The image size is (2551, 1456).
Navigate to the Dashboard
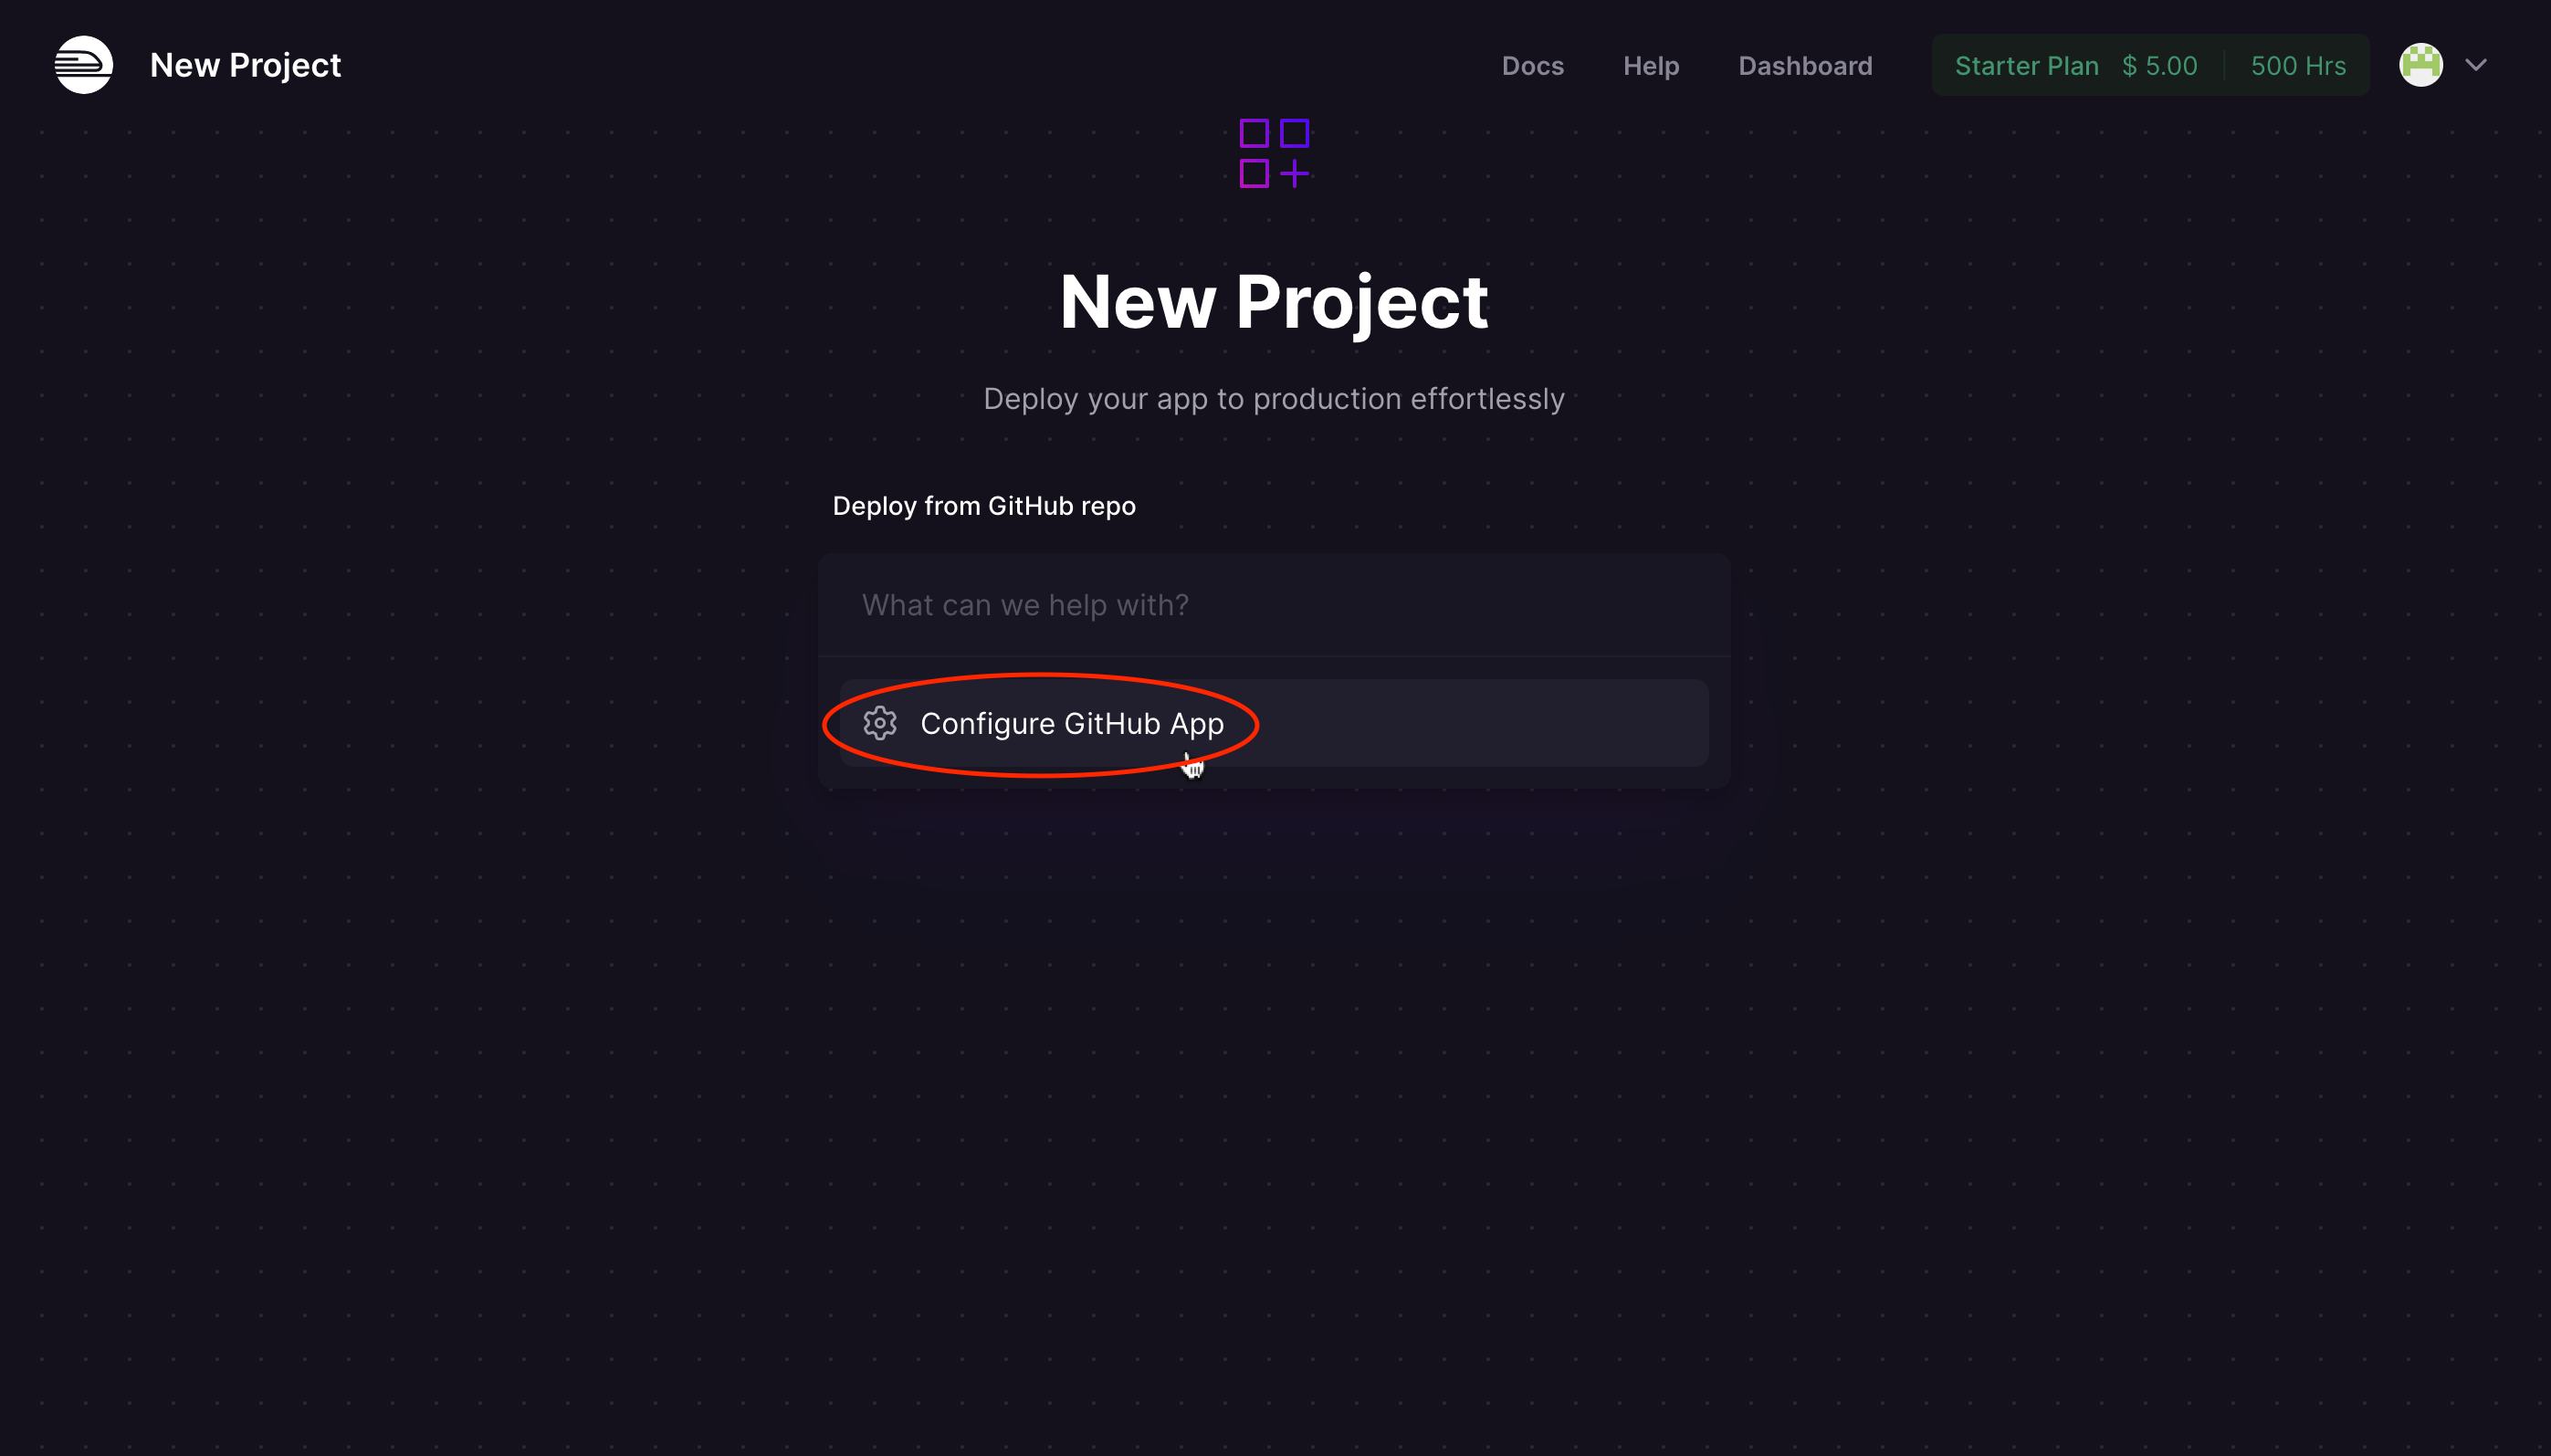pos(1804,66)
